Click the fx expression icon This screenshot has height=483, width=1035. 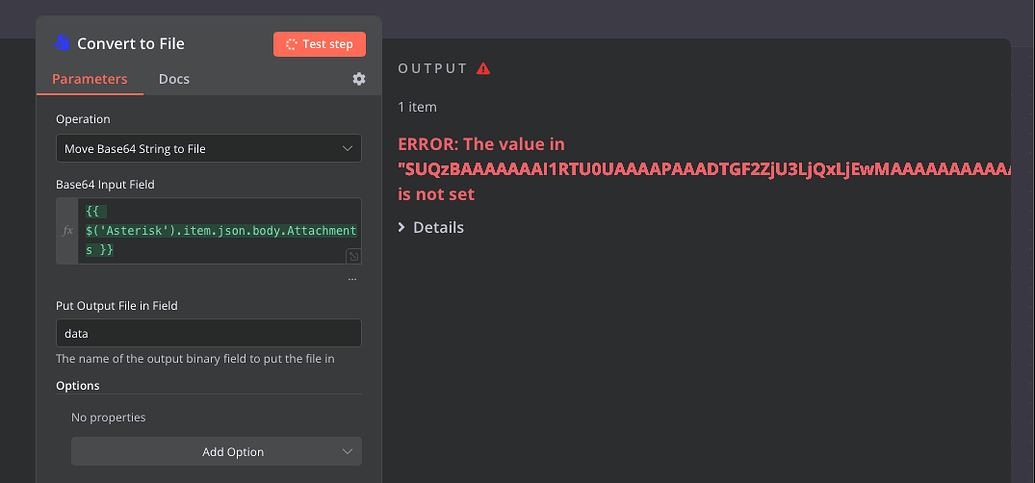[67, 231]
